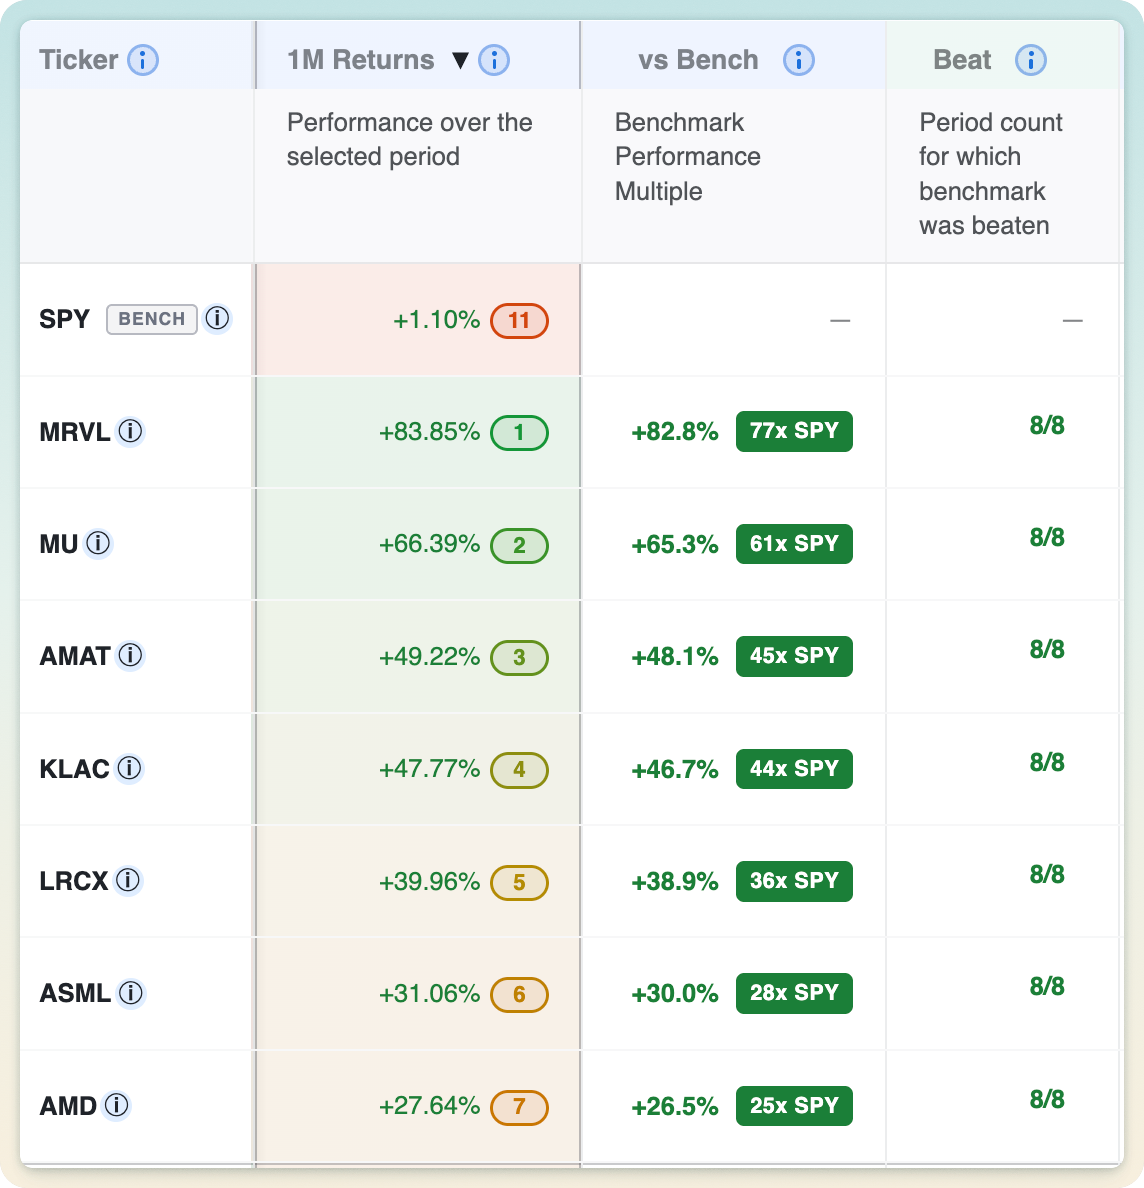
Task: Click the info icon next to Ticker header
Action: click(x=142, y=60)
